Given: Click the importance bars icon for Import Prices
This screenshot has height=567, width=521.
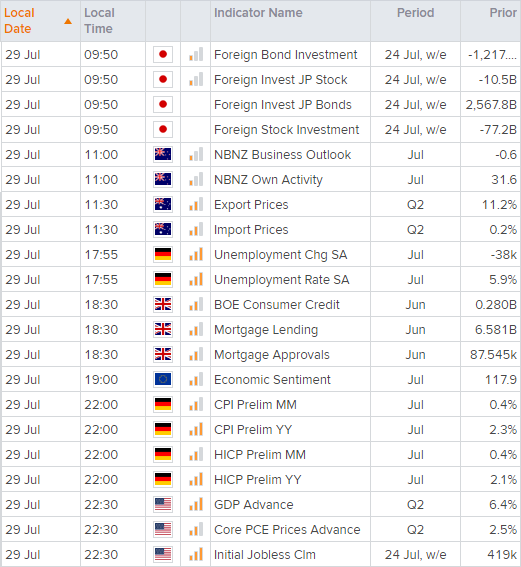Looking at the screenshot, I should point(196,229).
